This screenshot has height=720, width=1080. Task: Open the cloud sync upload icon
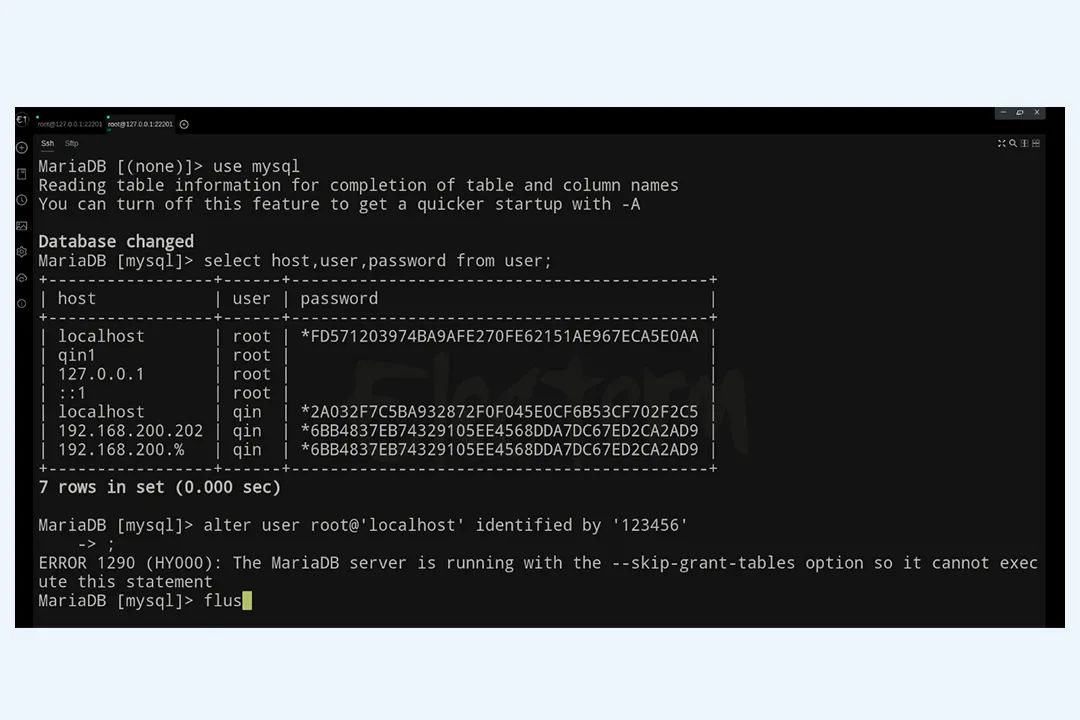click(22, 278)
